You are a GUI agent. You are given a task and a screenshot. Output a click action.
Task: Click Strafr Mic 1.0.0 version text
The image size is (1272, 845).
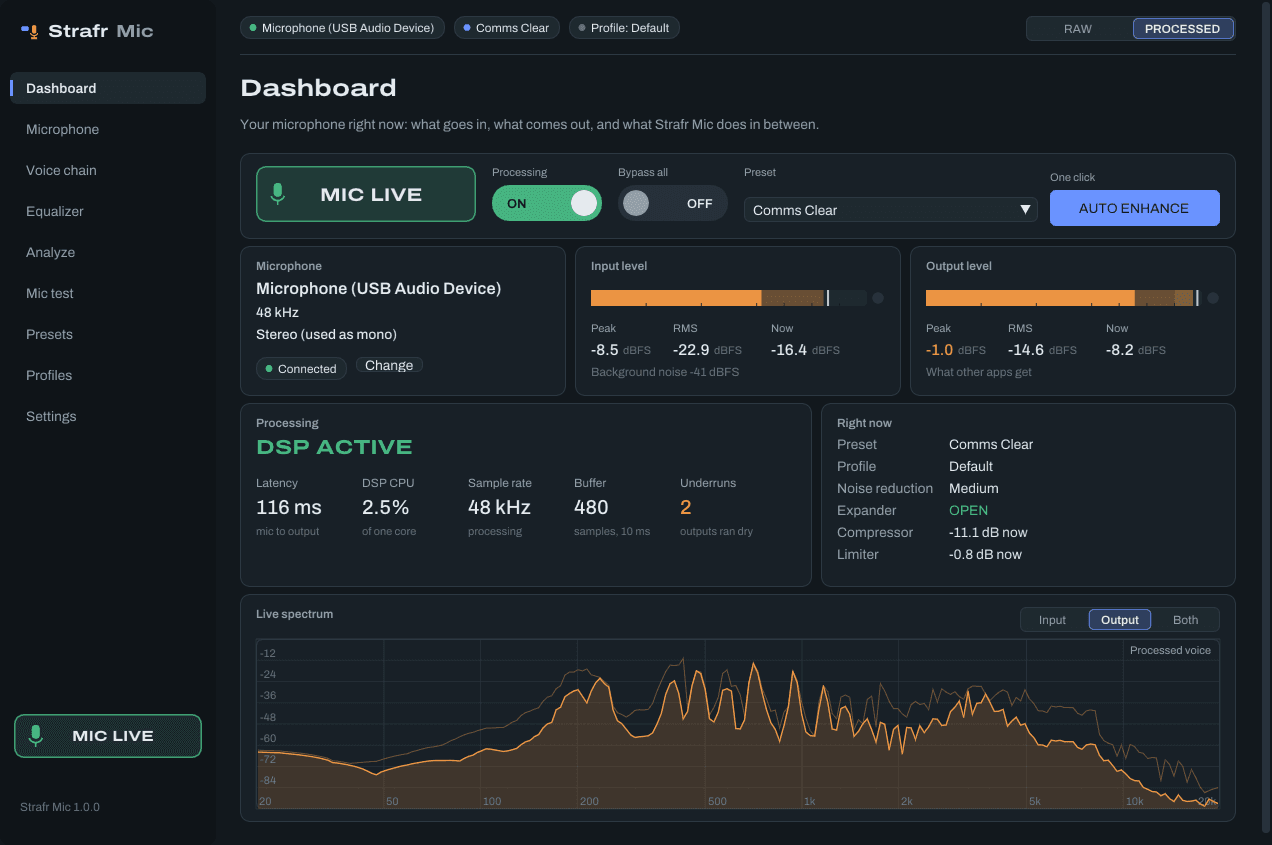[60, 807]
